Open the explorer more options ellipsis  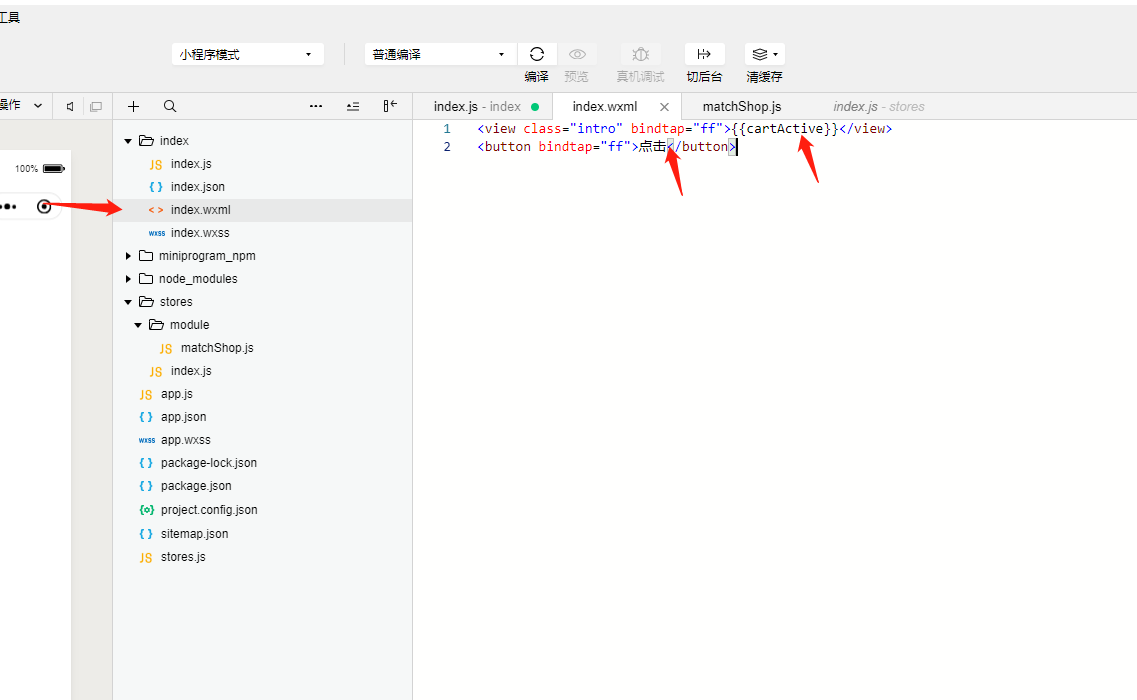(x=316, y=106)
